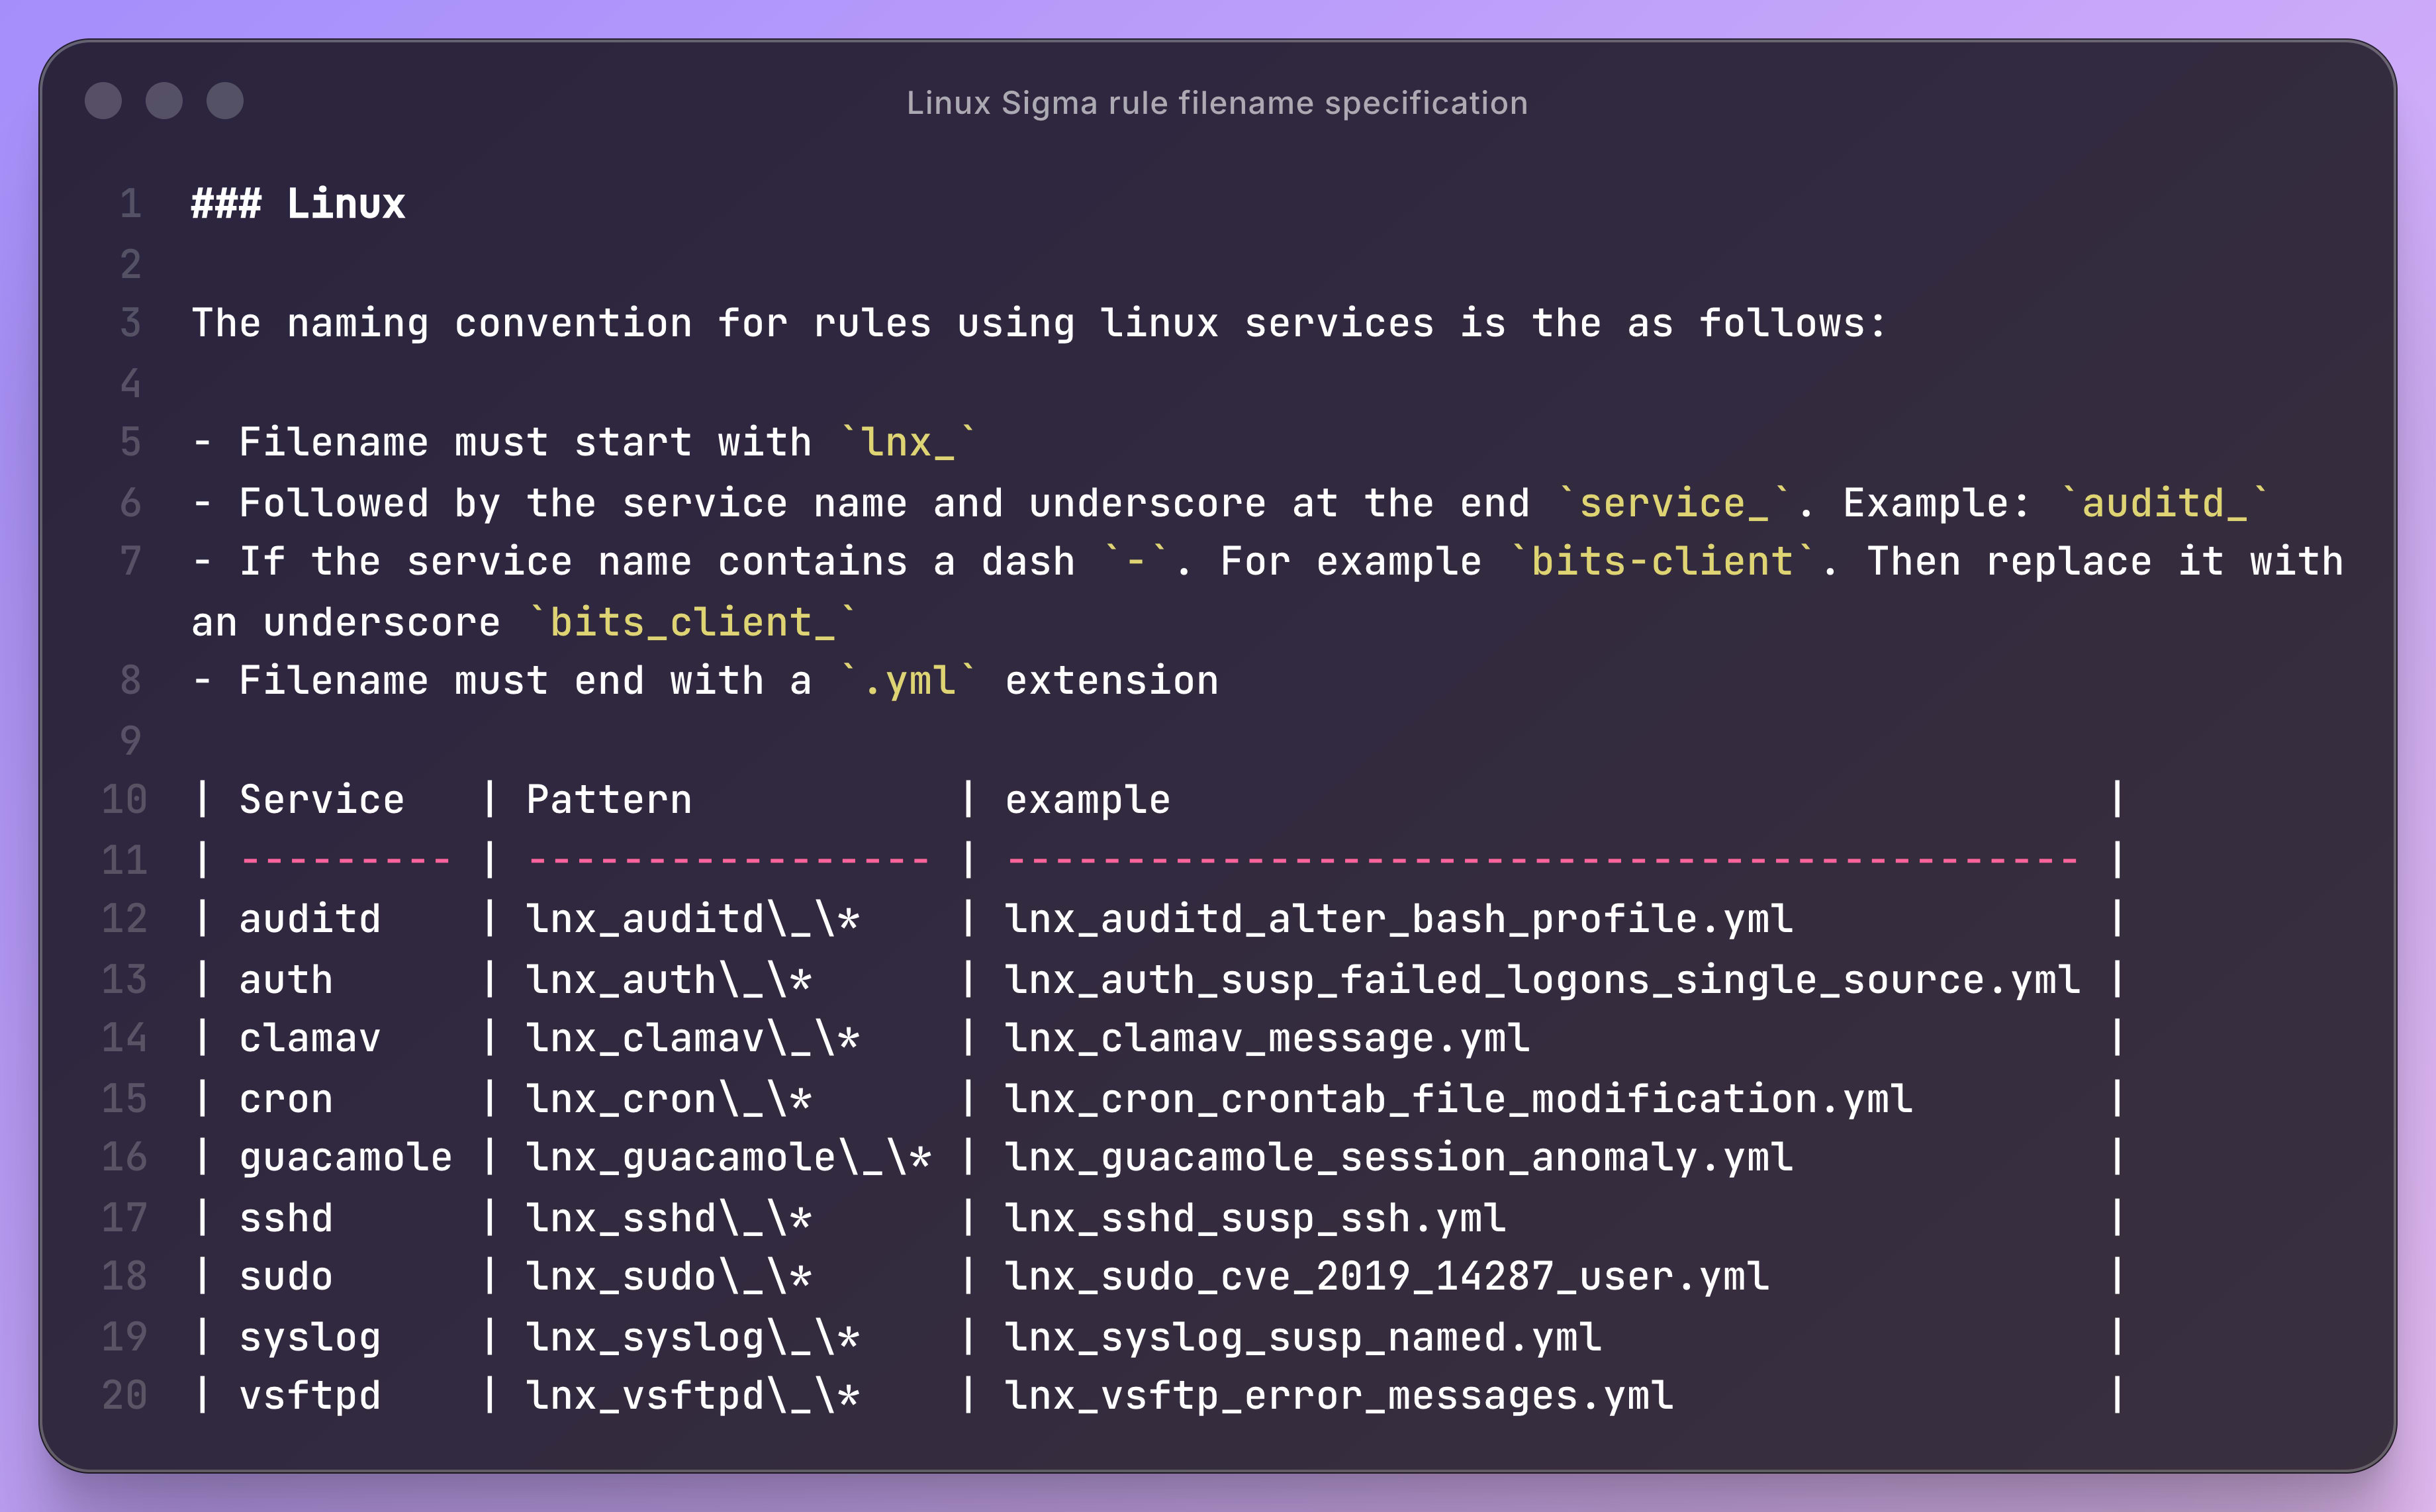
Task: Click the lnx_sshd\_\* pattern cell
Action: [668, 1217]
